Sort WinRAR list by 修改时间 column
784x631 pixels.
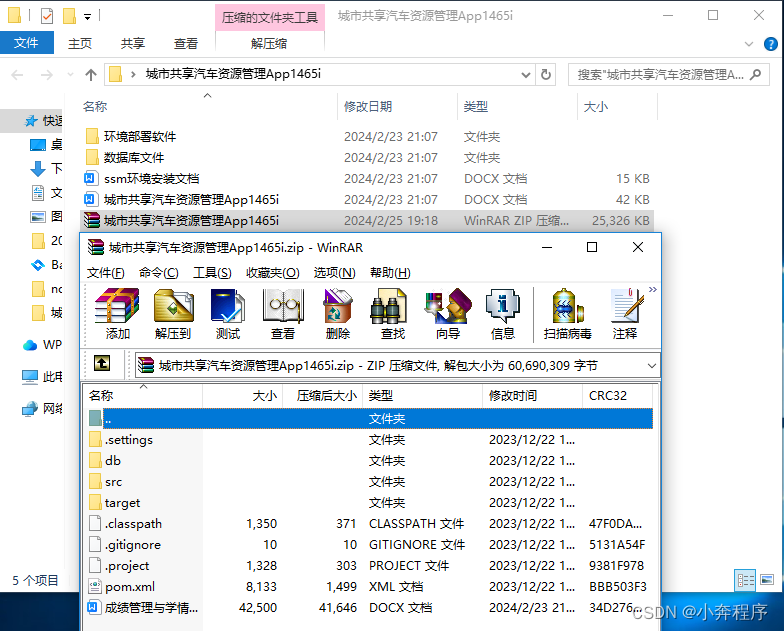(532, 396)
